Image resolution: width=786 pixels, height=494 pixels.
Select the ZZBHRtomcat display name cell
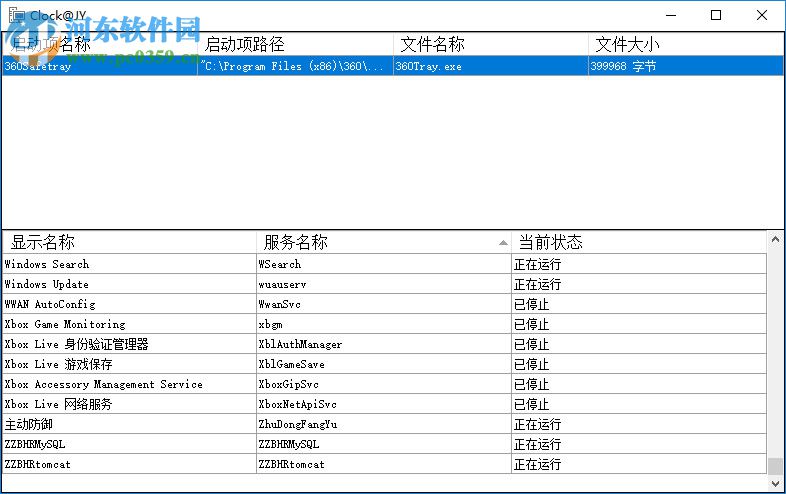tap(129, 464)
